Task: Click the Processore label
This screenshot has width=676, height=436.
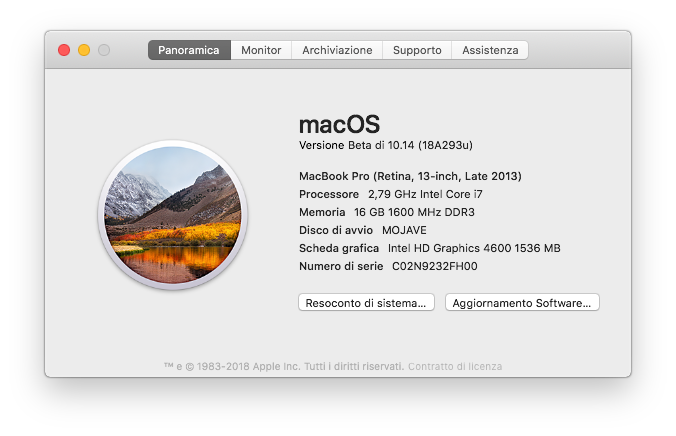Action: pyautogui.click(x=329, y=194)
